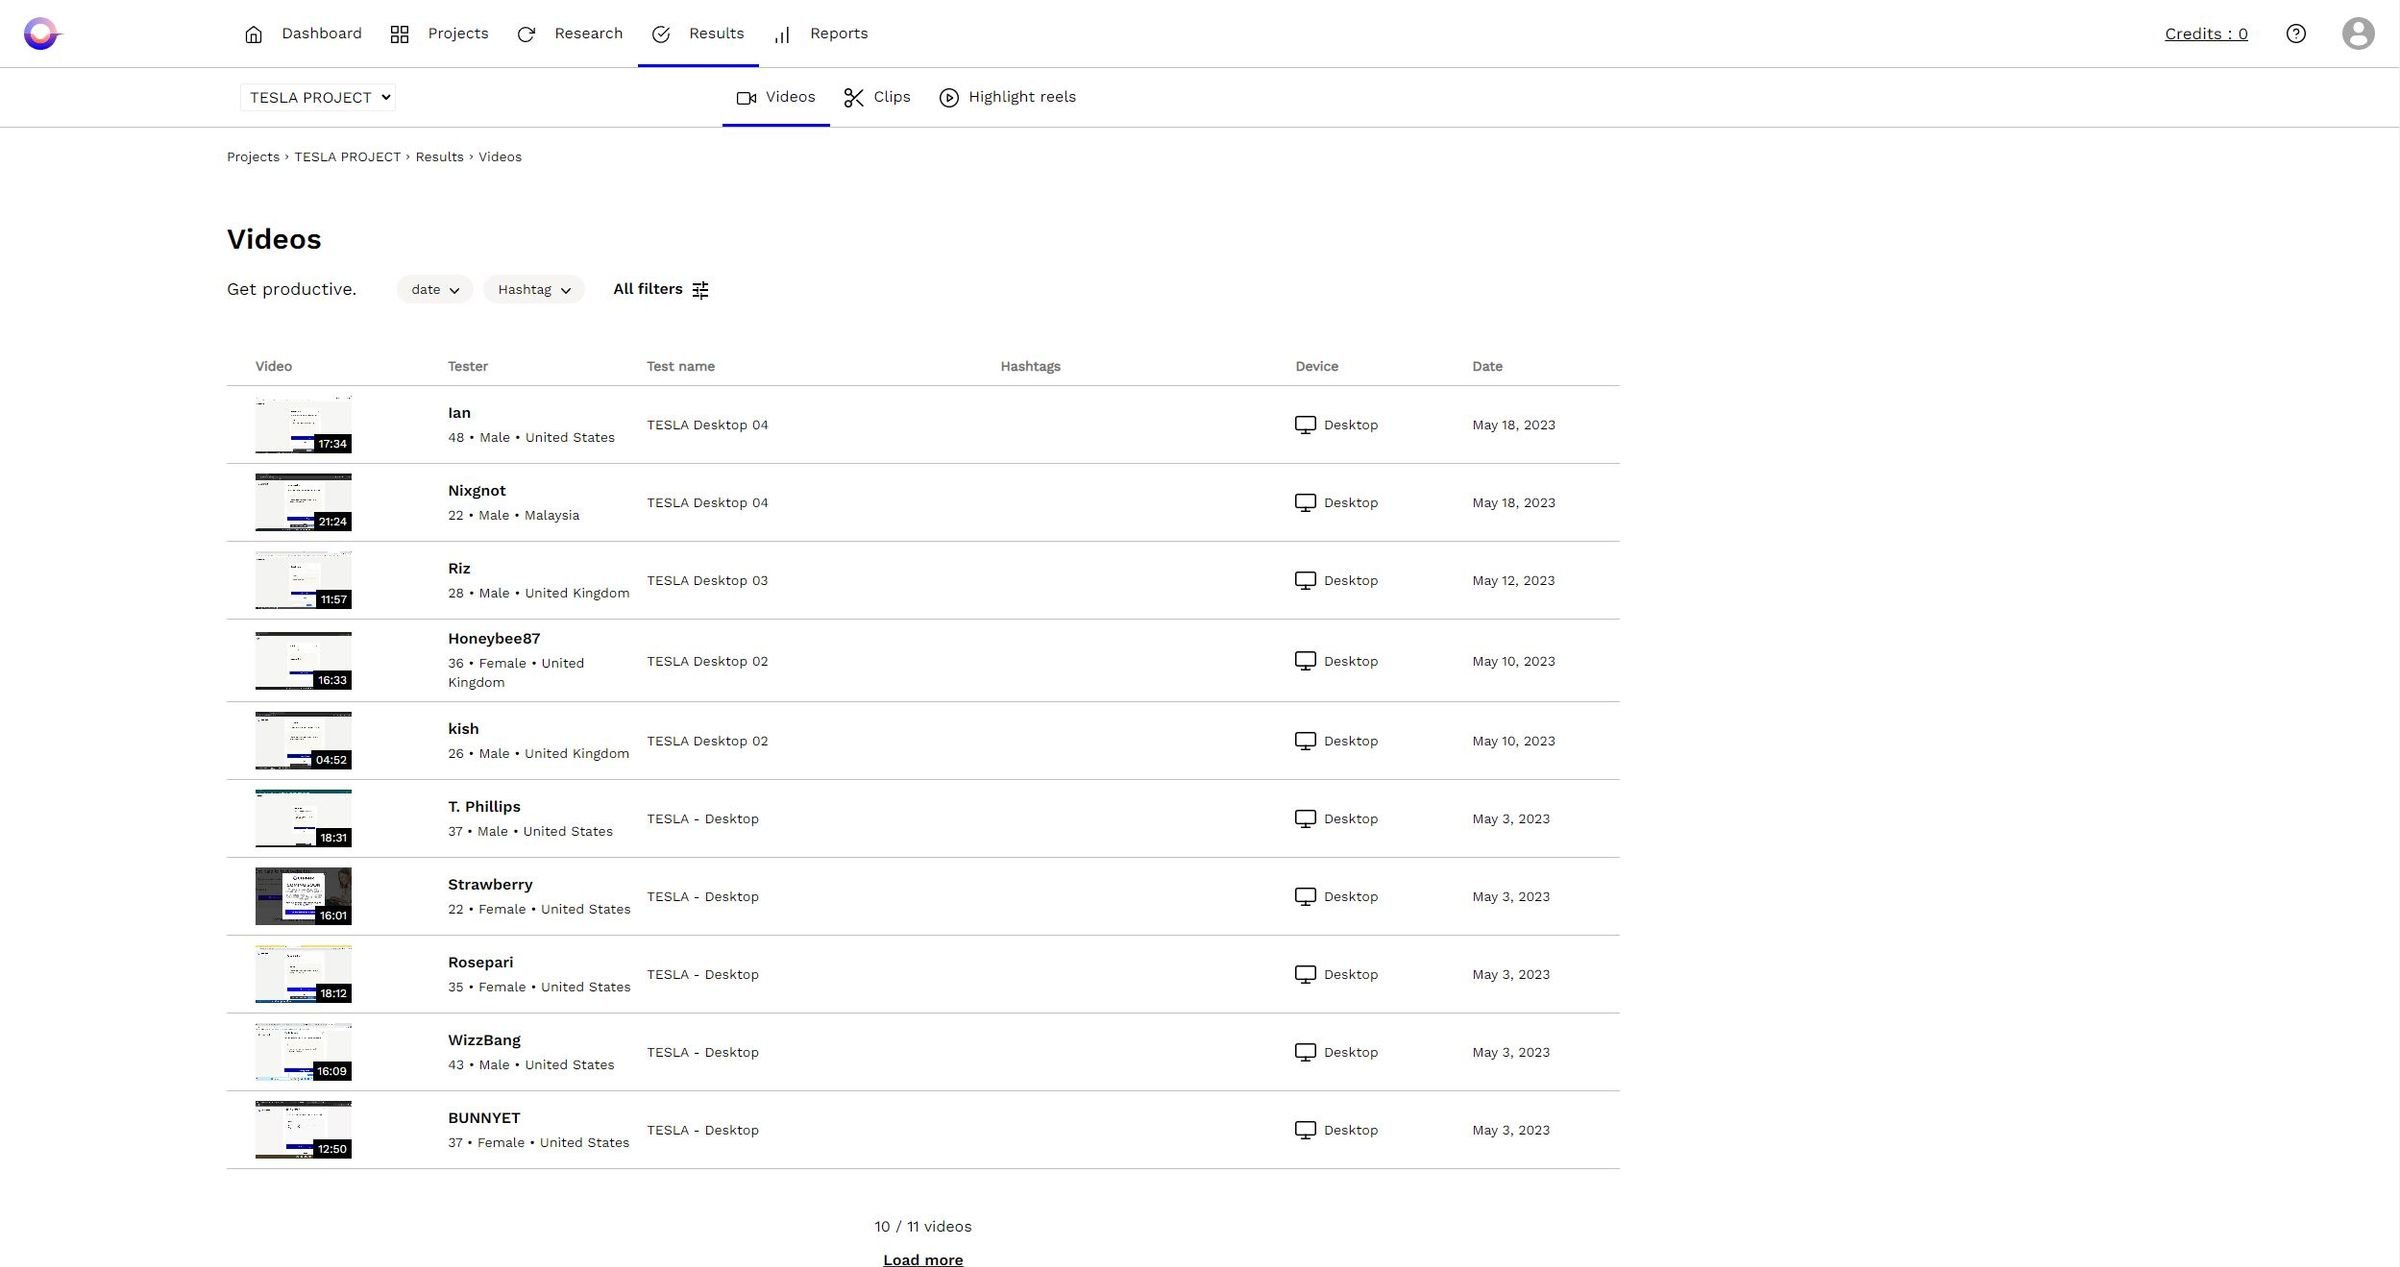Open Reports via the bar chart icon
The width and height of the screenshot is (2400, 1267).
(781, 33)
